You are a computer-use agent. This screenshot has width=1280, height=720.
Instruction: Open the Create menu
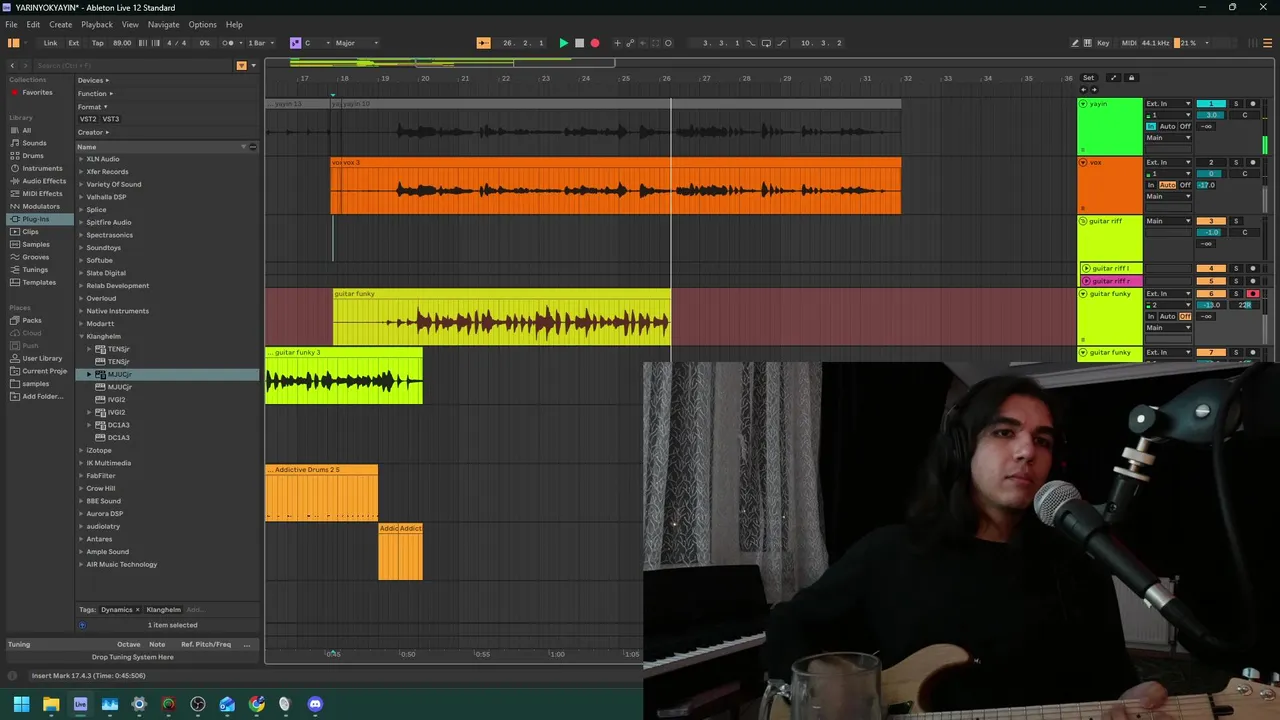point(60,24)
